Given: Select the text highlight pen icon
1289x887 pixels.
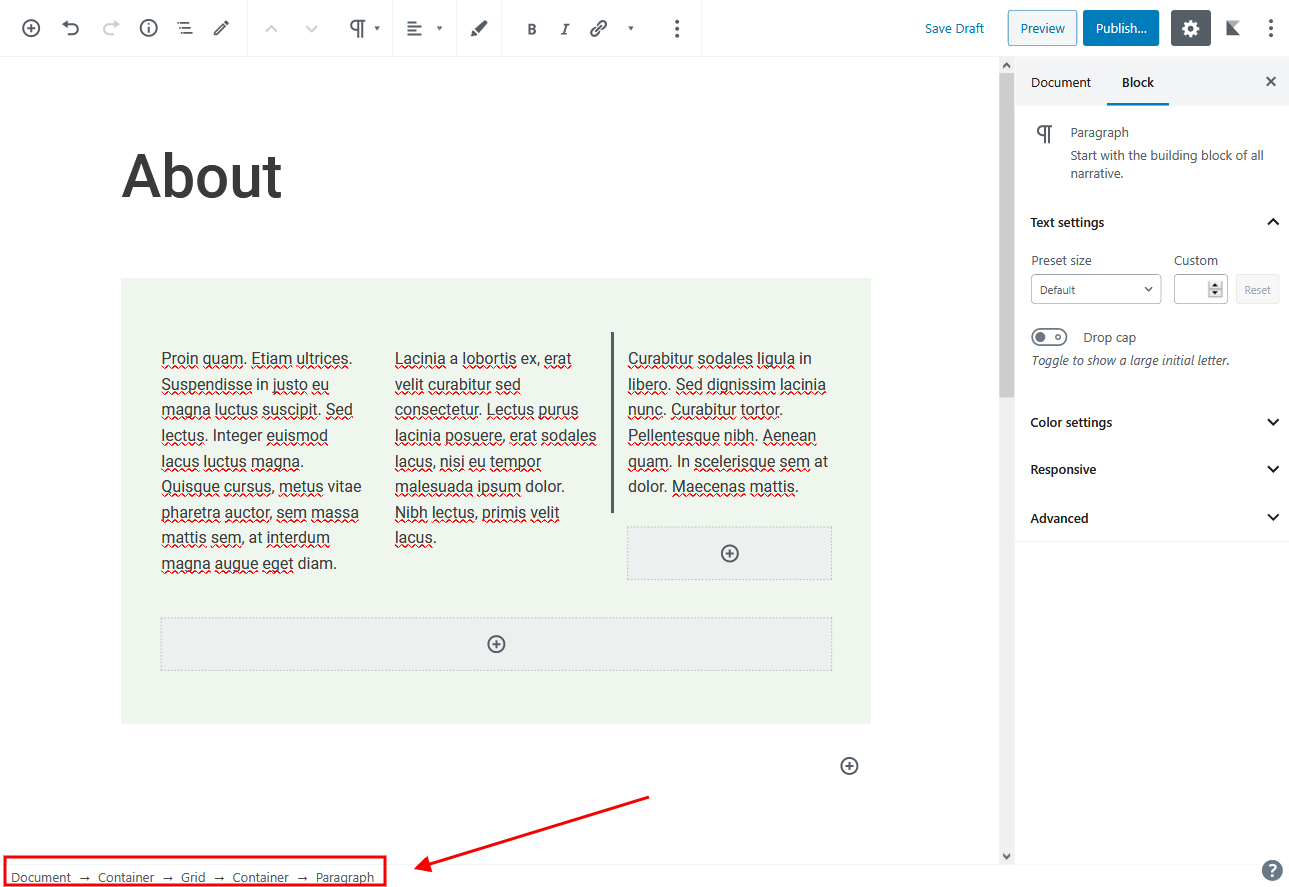Looking at the screenshot, I should click(x=478, y=28).
